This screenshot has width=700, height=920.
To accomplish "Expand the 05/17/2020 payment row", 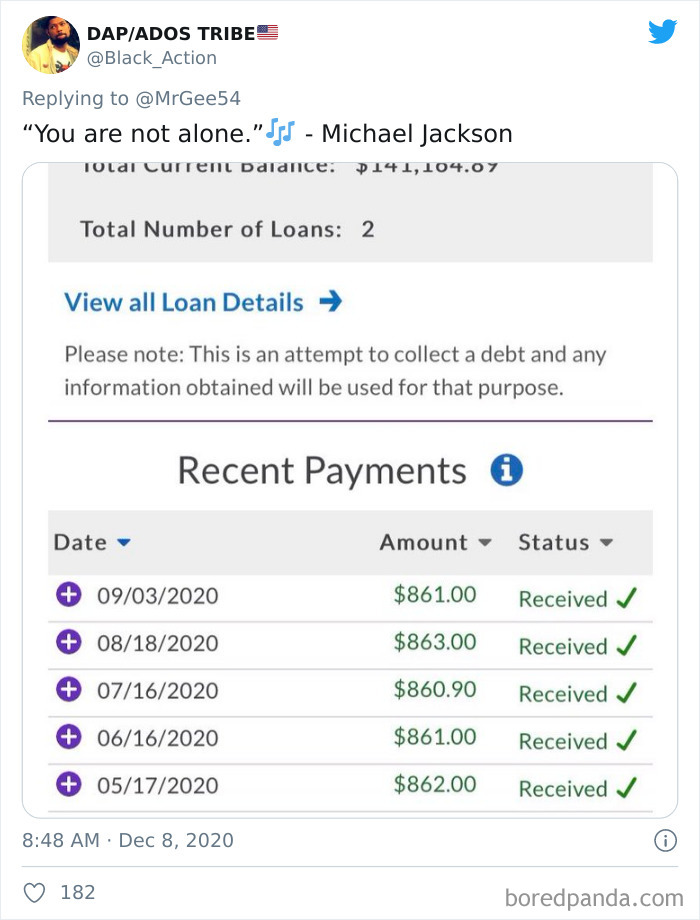I will [x=68, y=785].
